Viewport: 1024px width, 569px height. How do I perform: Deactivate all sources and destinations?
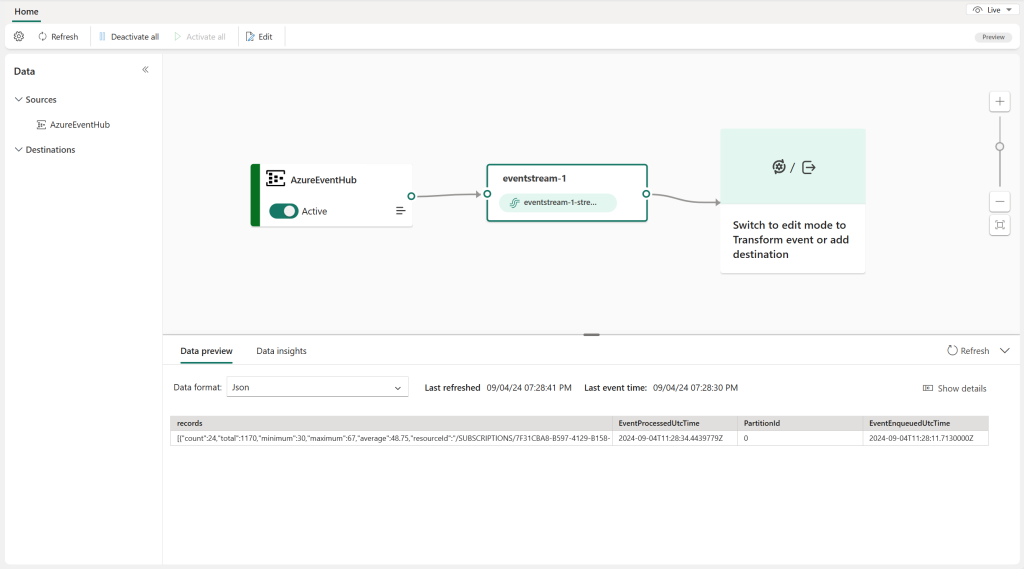(129, 37)
